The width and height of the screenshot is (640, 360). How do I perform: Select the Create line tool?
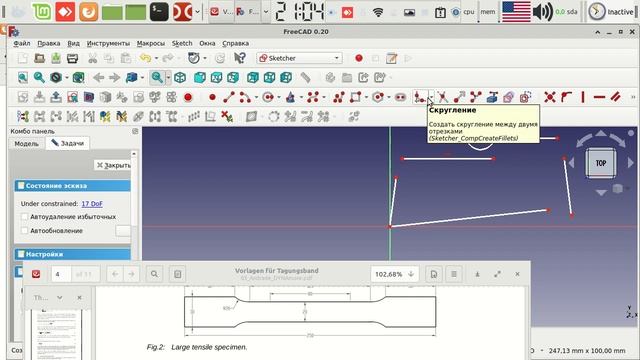point(229,97)
